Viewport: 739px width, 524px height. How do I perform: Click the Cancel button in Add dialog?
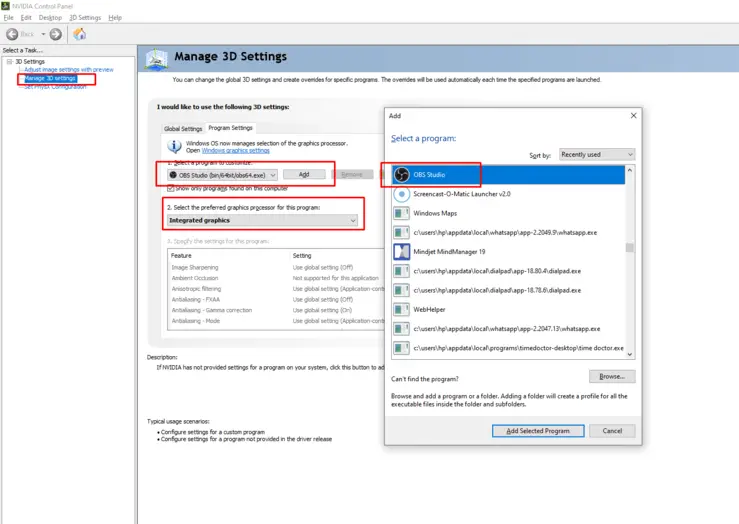click(x=612, y=431)
